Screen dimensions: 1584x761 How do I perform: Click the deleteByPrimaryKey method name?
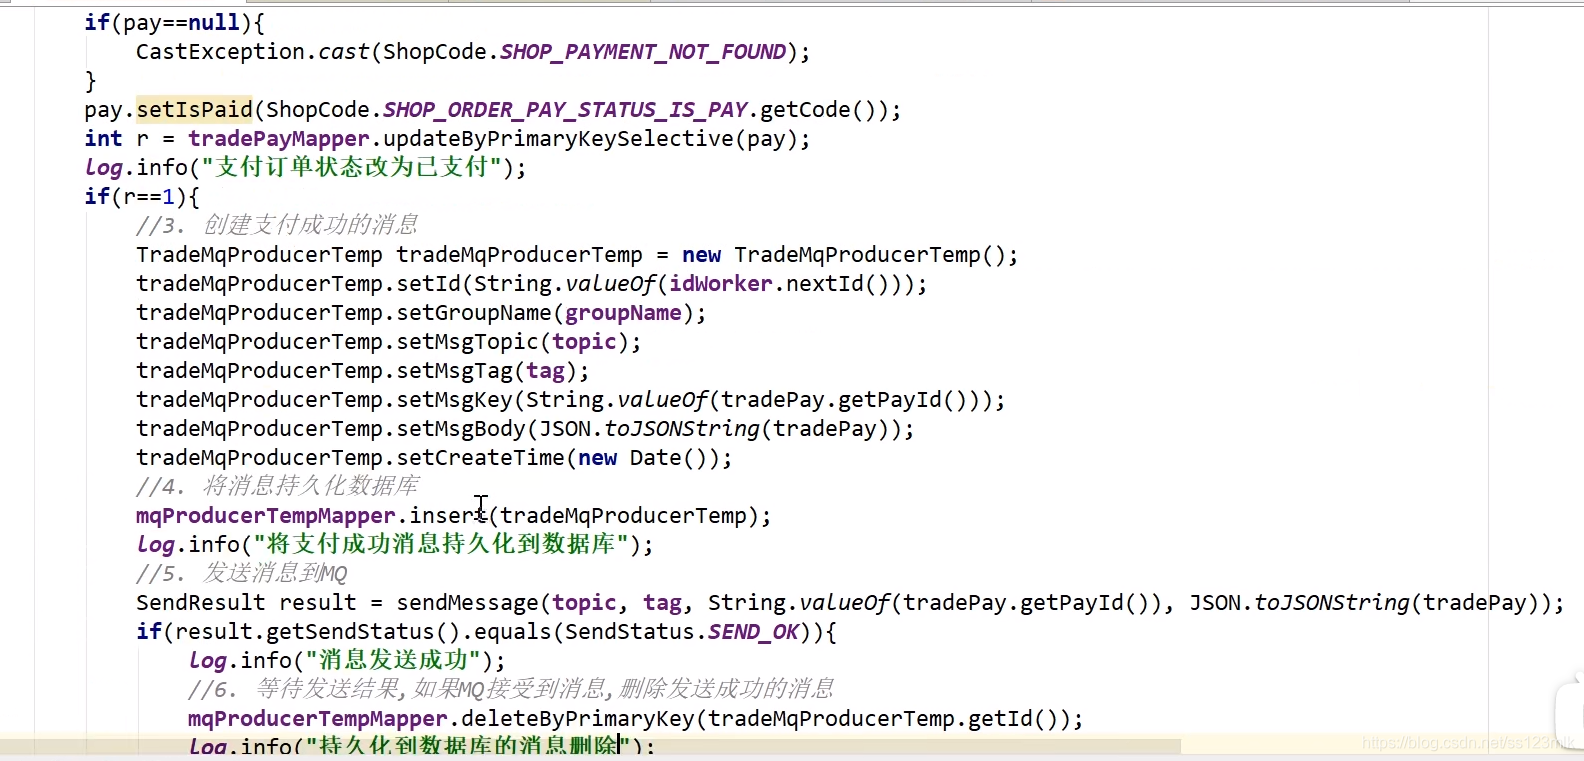(578, 719)
